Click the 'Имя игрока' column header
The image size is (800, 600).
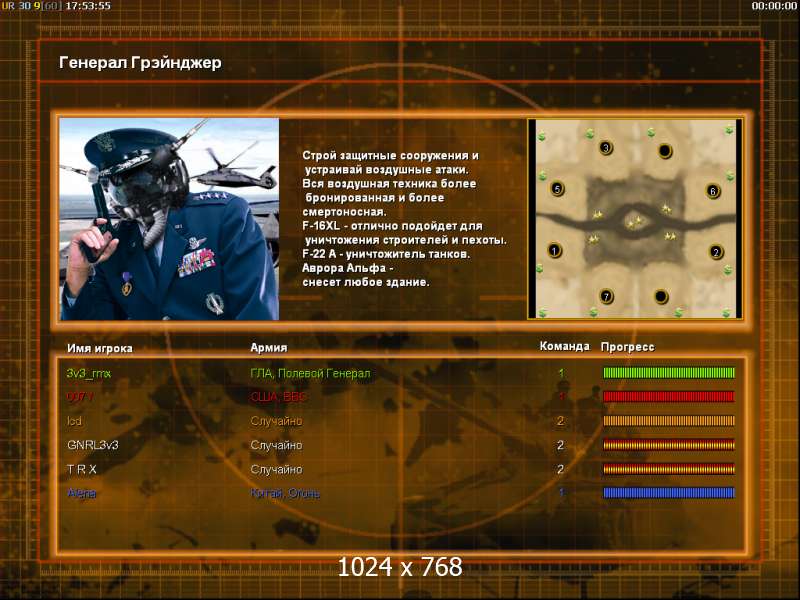pos(100,348)
